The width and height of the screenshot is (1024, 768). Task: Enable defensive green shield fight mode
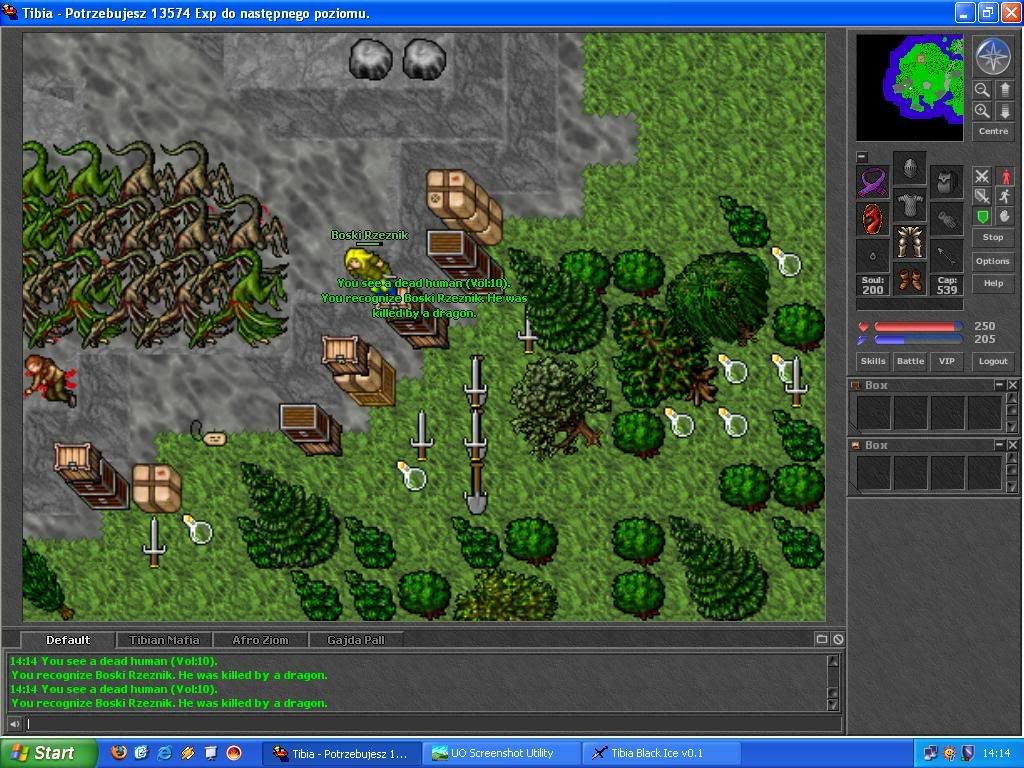(x=982, y=216)
